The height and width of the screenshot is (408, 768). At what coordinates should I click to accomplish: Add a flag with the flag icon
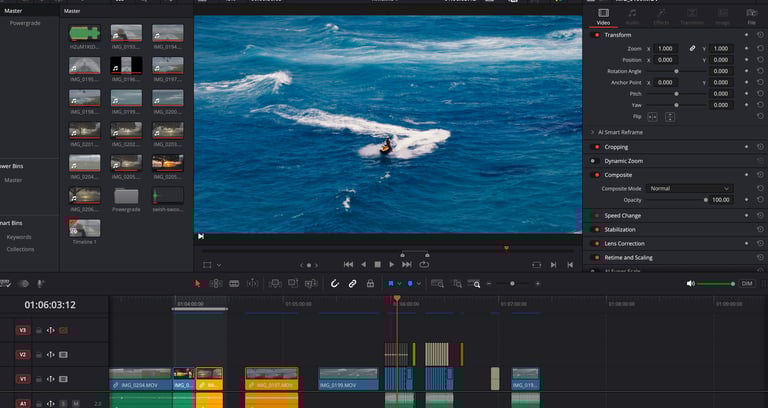391,284
